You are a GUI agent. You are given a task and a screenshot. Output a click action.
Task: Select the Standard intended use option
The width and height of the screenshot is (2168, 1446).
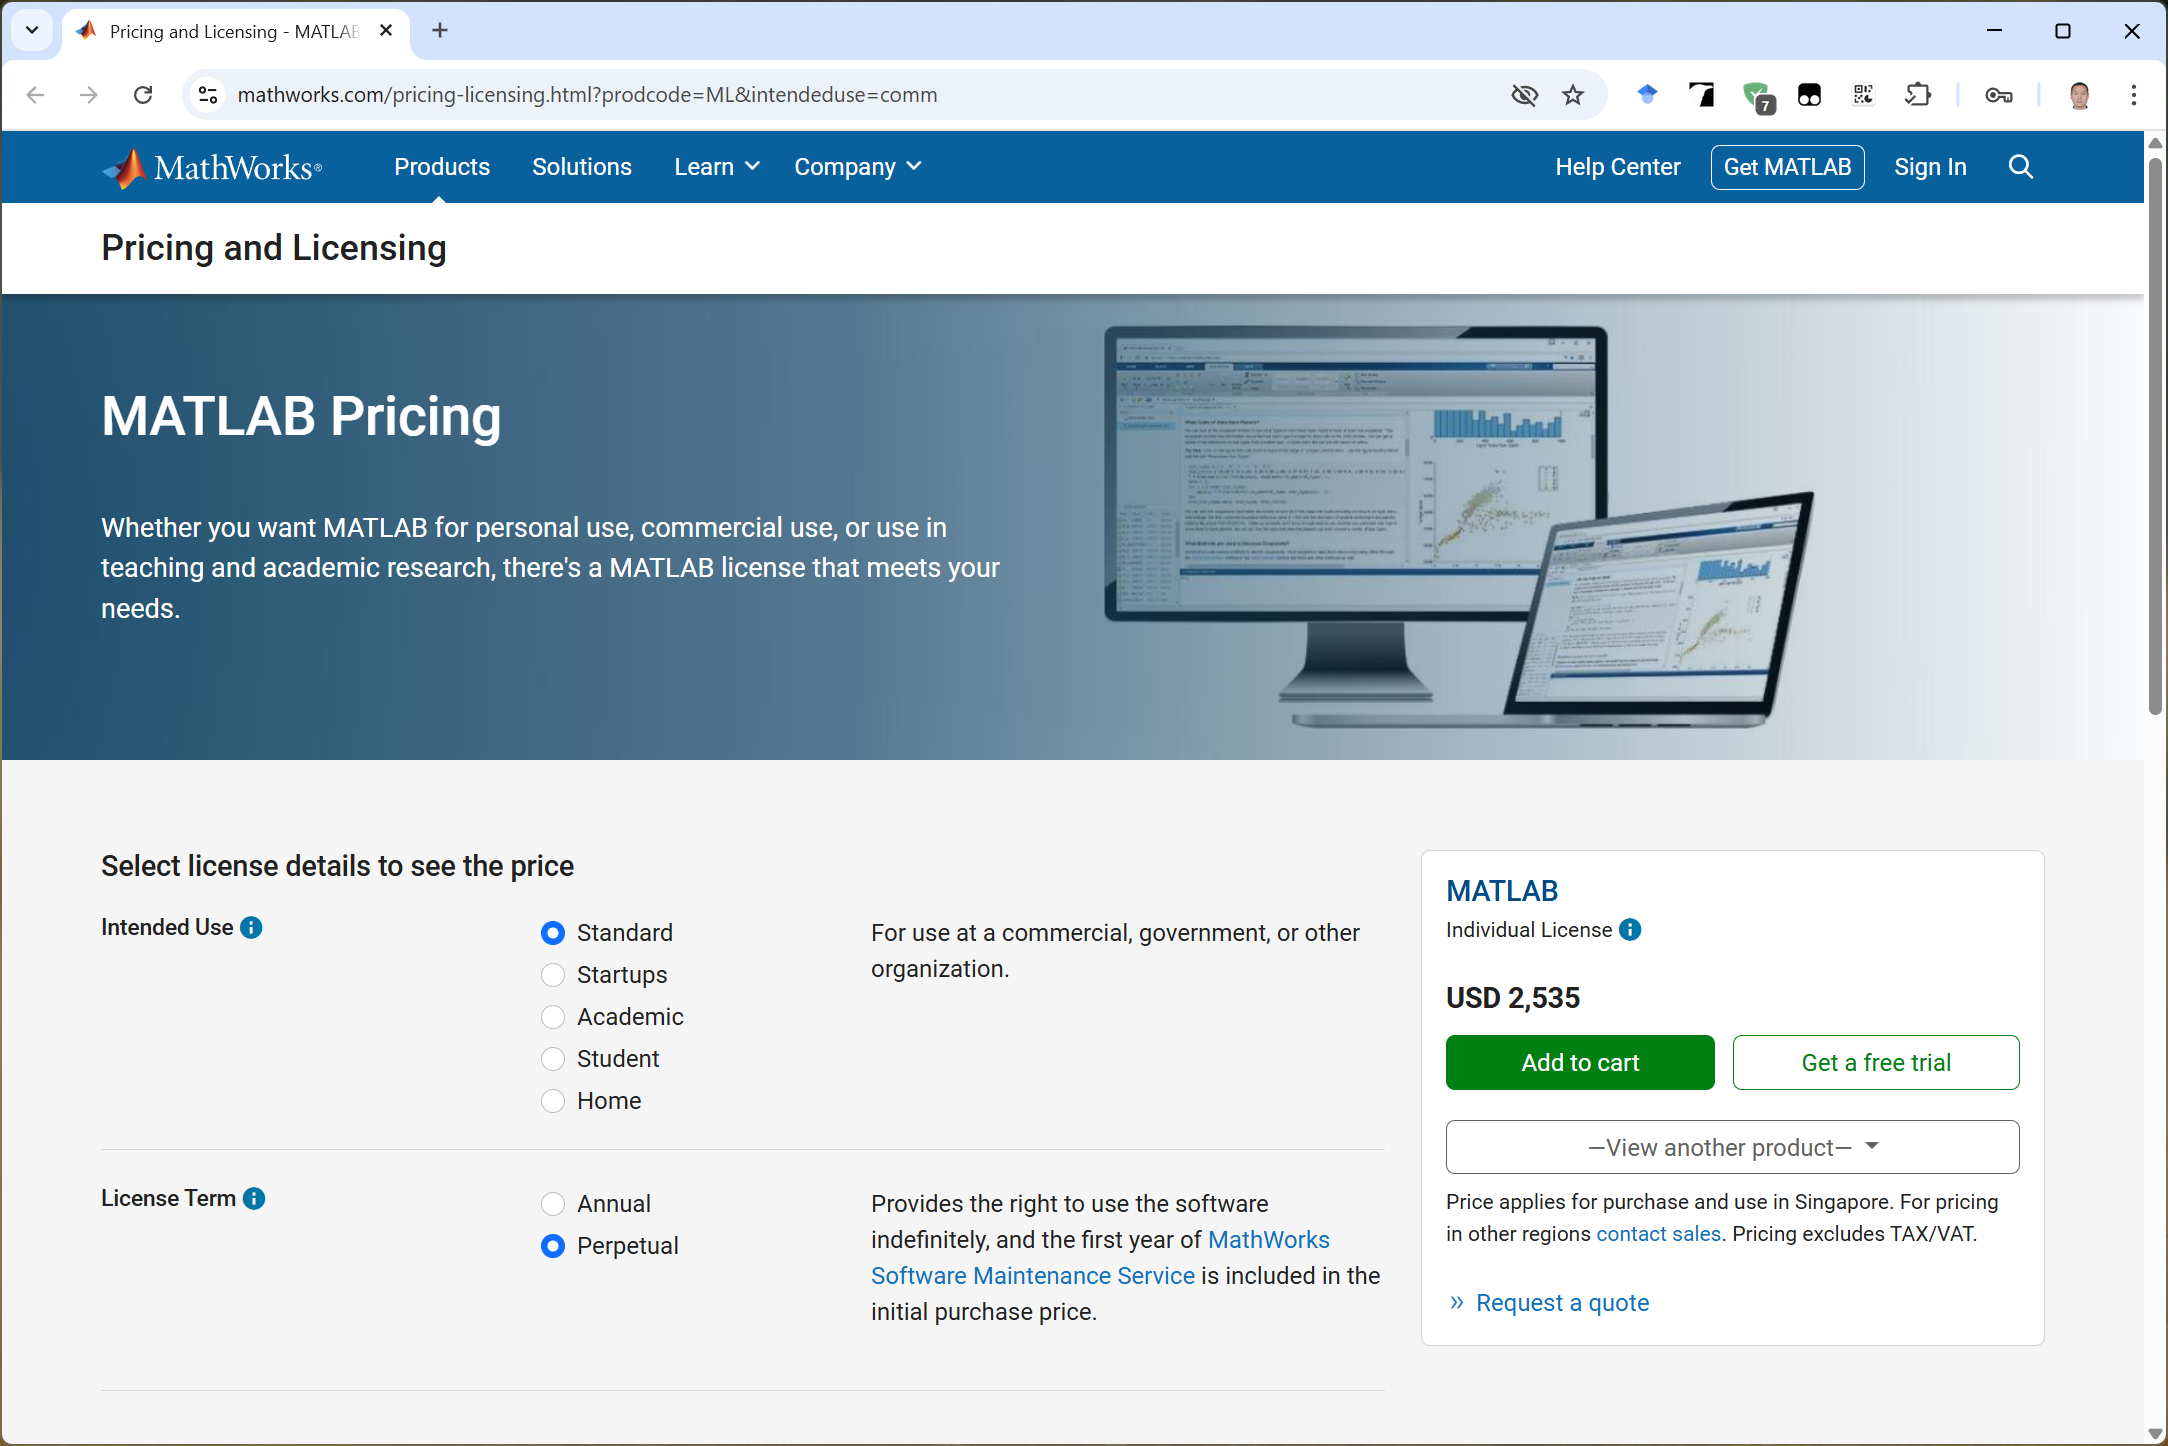click(x=553, y=933)
